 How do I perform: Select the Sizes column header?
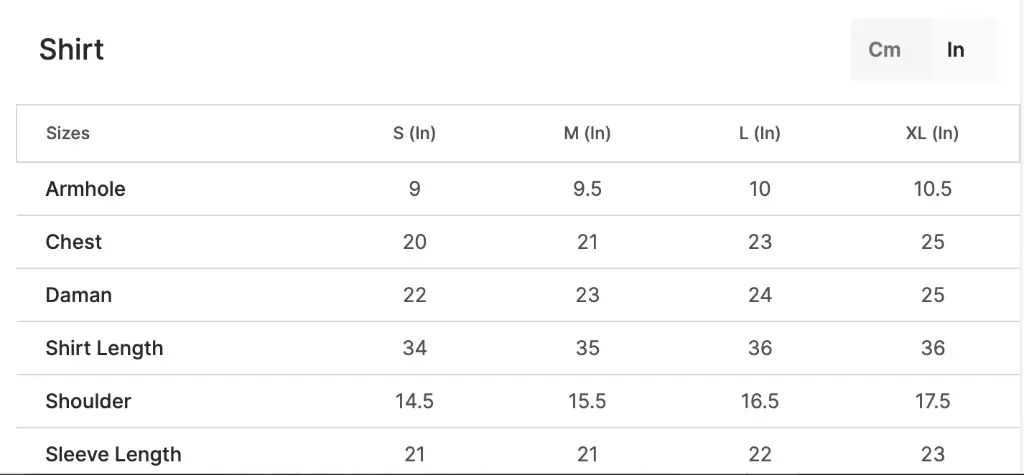pos(68,133)
